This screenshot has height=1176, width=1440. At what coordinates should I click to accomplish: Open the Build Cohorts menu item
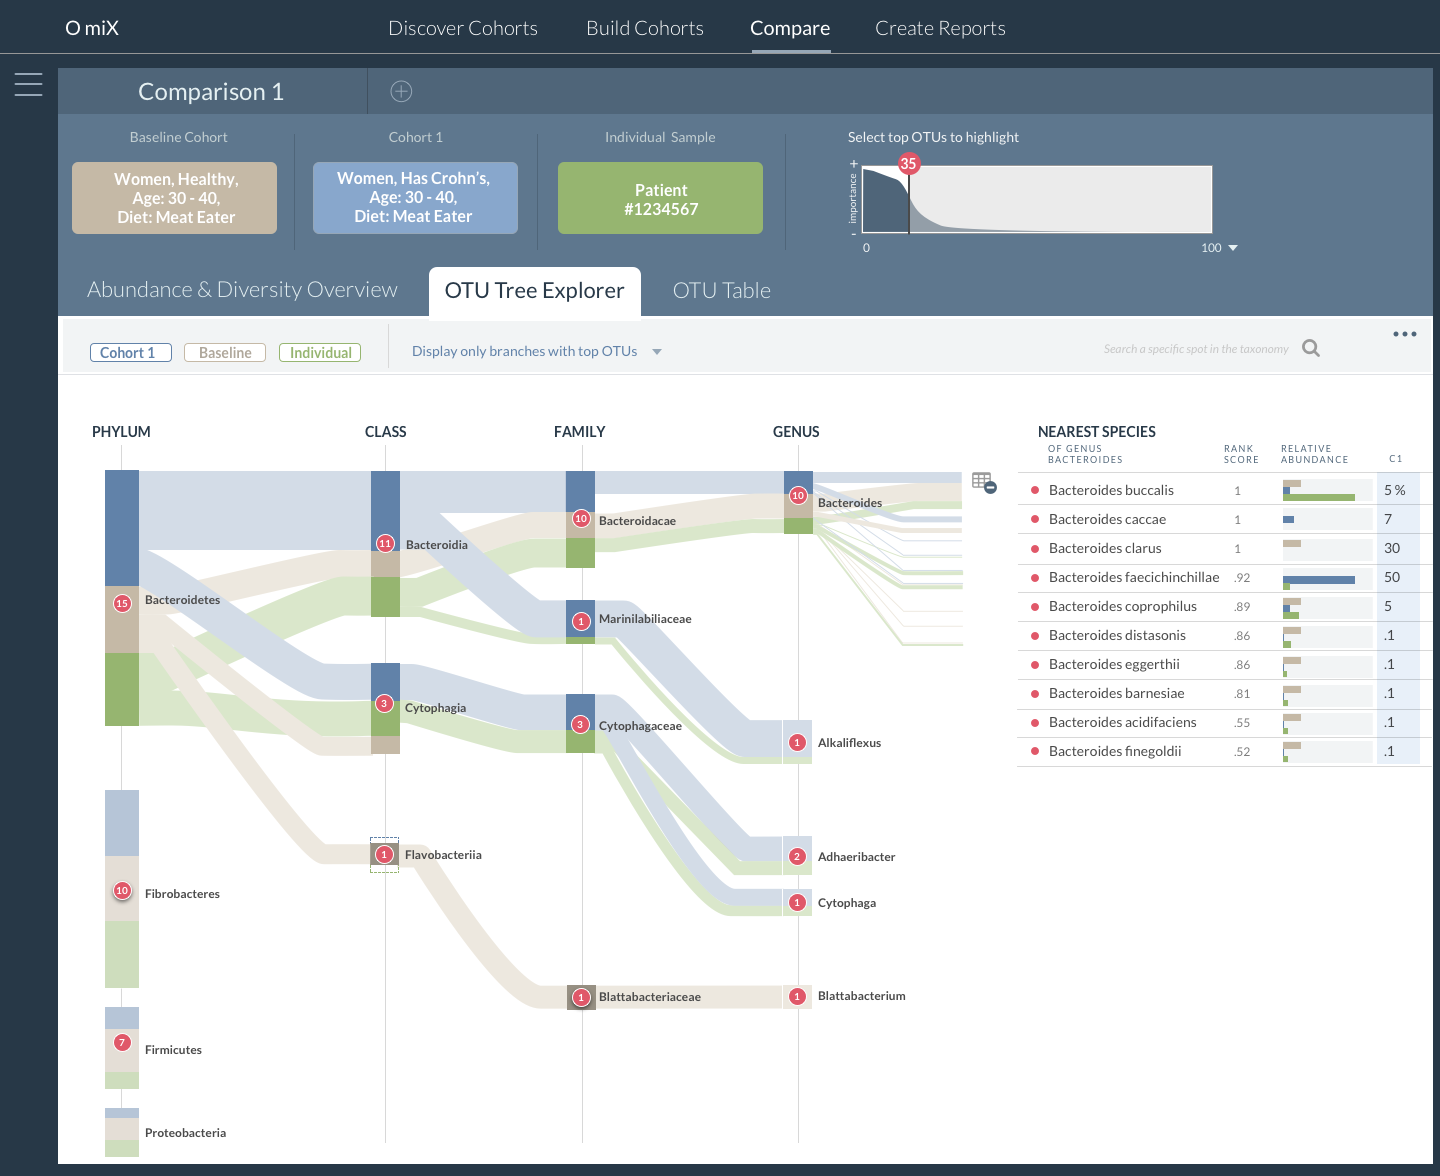644,28
